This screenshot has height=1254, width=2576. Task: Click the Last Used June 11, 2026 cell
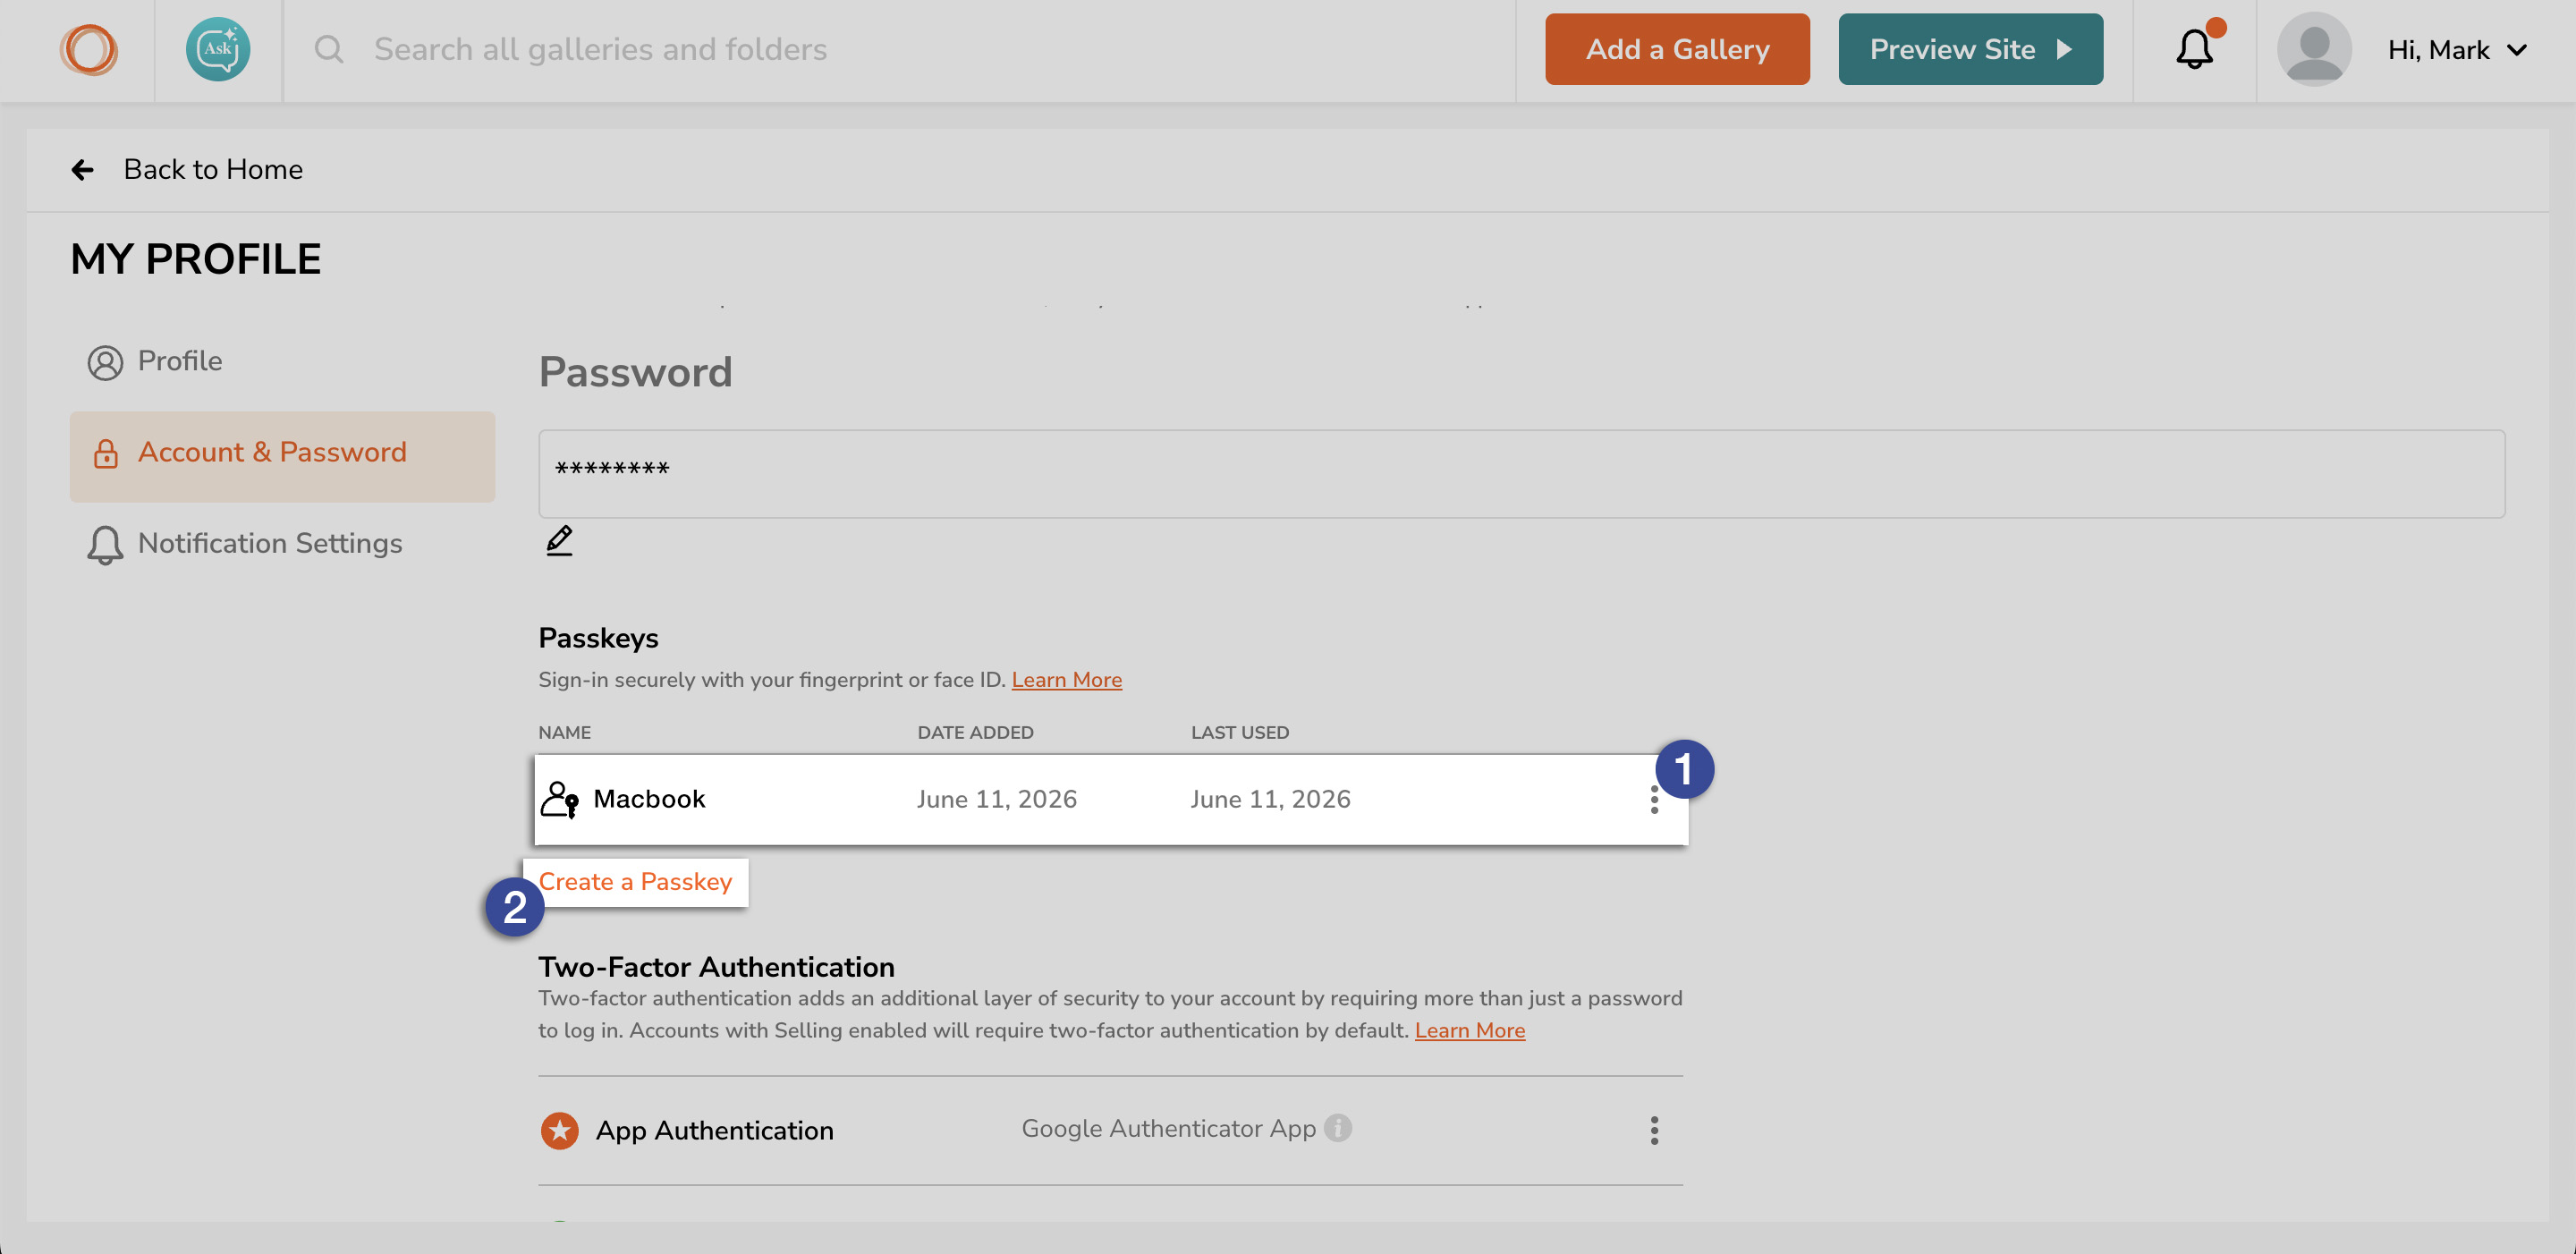[x=1270, y=799]
